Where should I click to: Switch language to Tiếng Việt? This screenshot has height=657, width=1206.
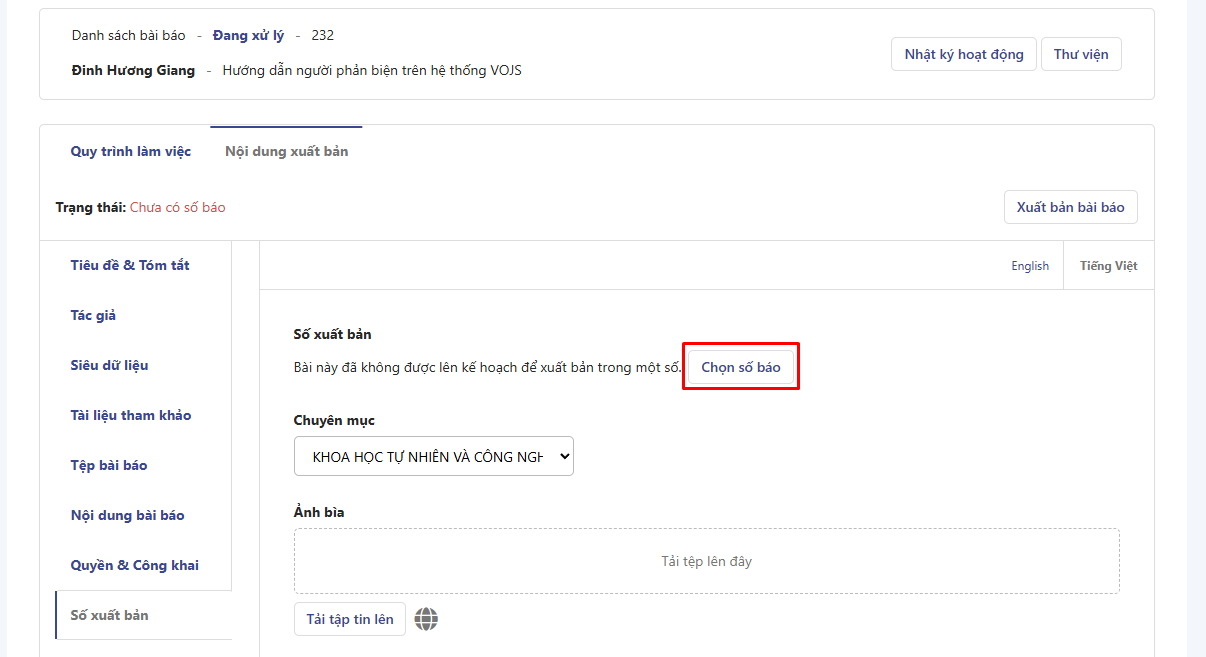pos(1108,266)
